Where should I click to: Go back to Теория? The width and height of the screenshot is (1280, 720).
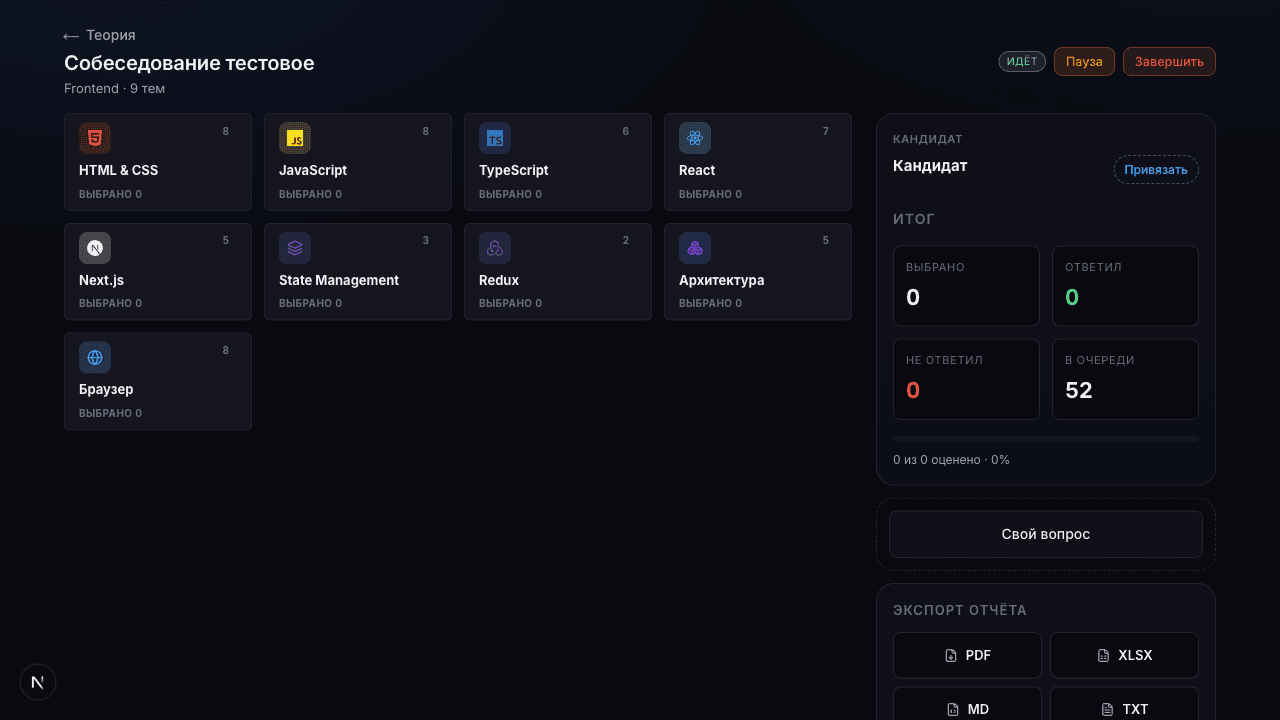[x=99, y=35]
